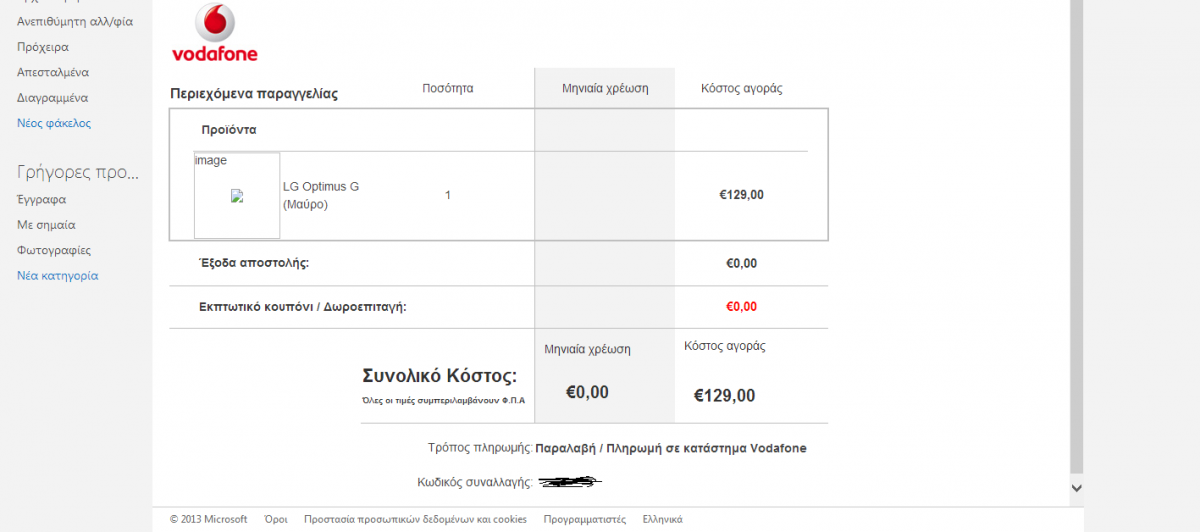The image size is (1200, 532).
Task: Click the scrollbar down arrow
Action: [x=1077, y=488]
